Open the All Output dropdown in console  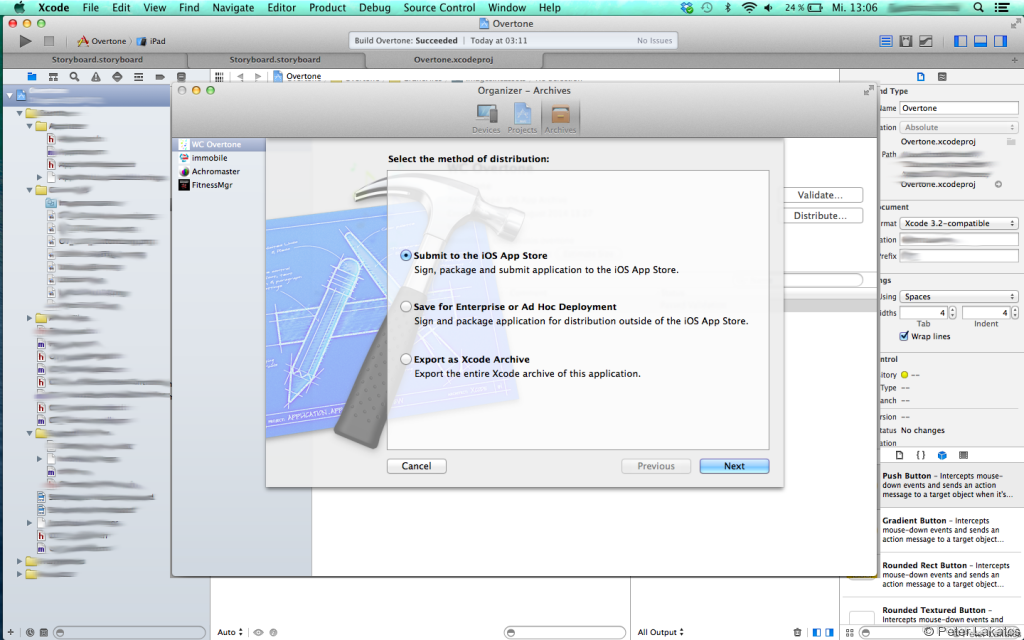click(x=660, y=632)
